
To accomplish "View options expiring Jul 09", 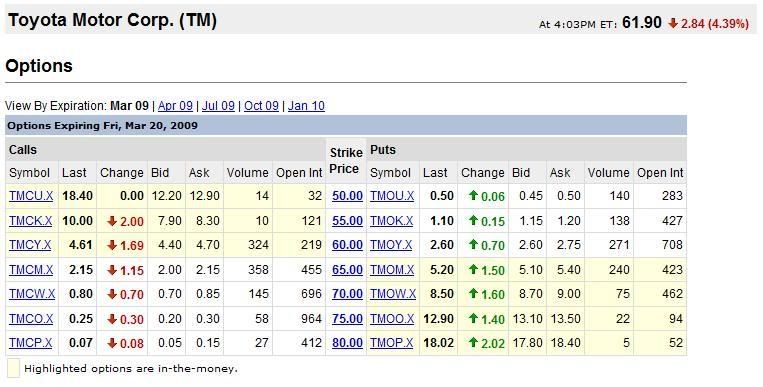I will coord(218,106).
